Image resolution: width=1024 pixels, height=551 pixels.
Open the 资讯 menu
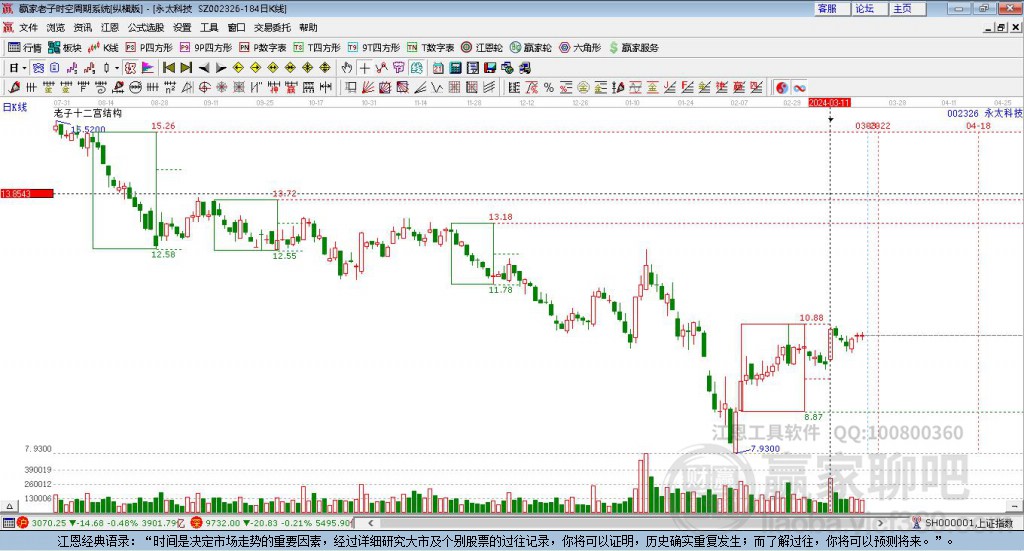[82, 27]
